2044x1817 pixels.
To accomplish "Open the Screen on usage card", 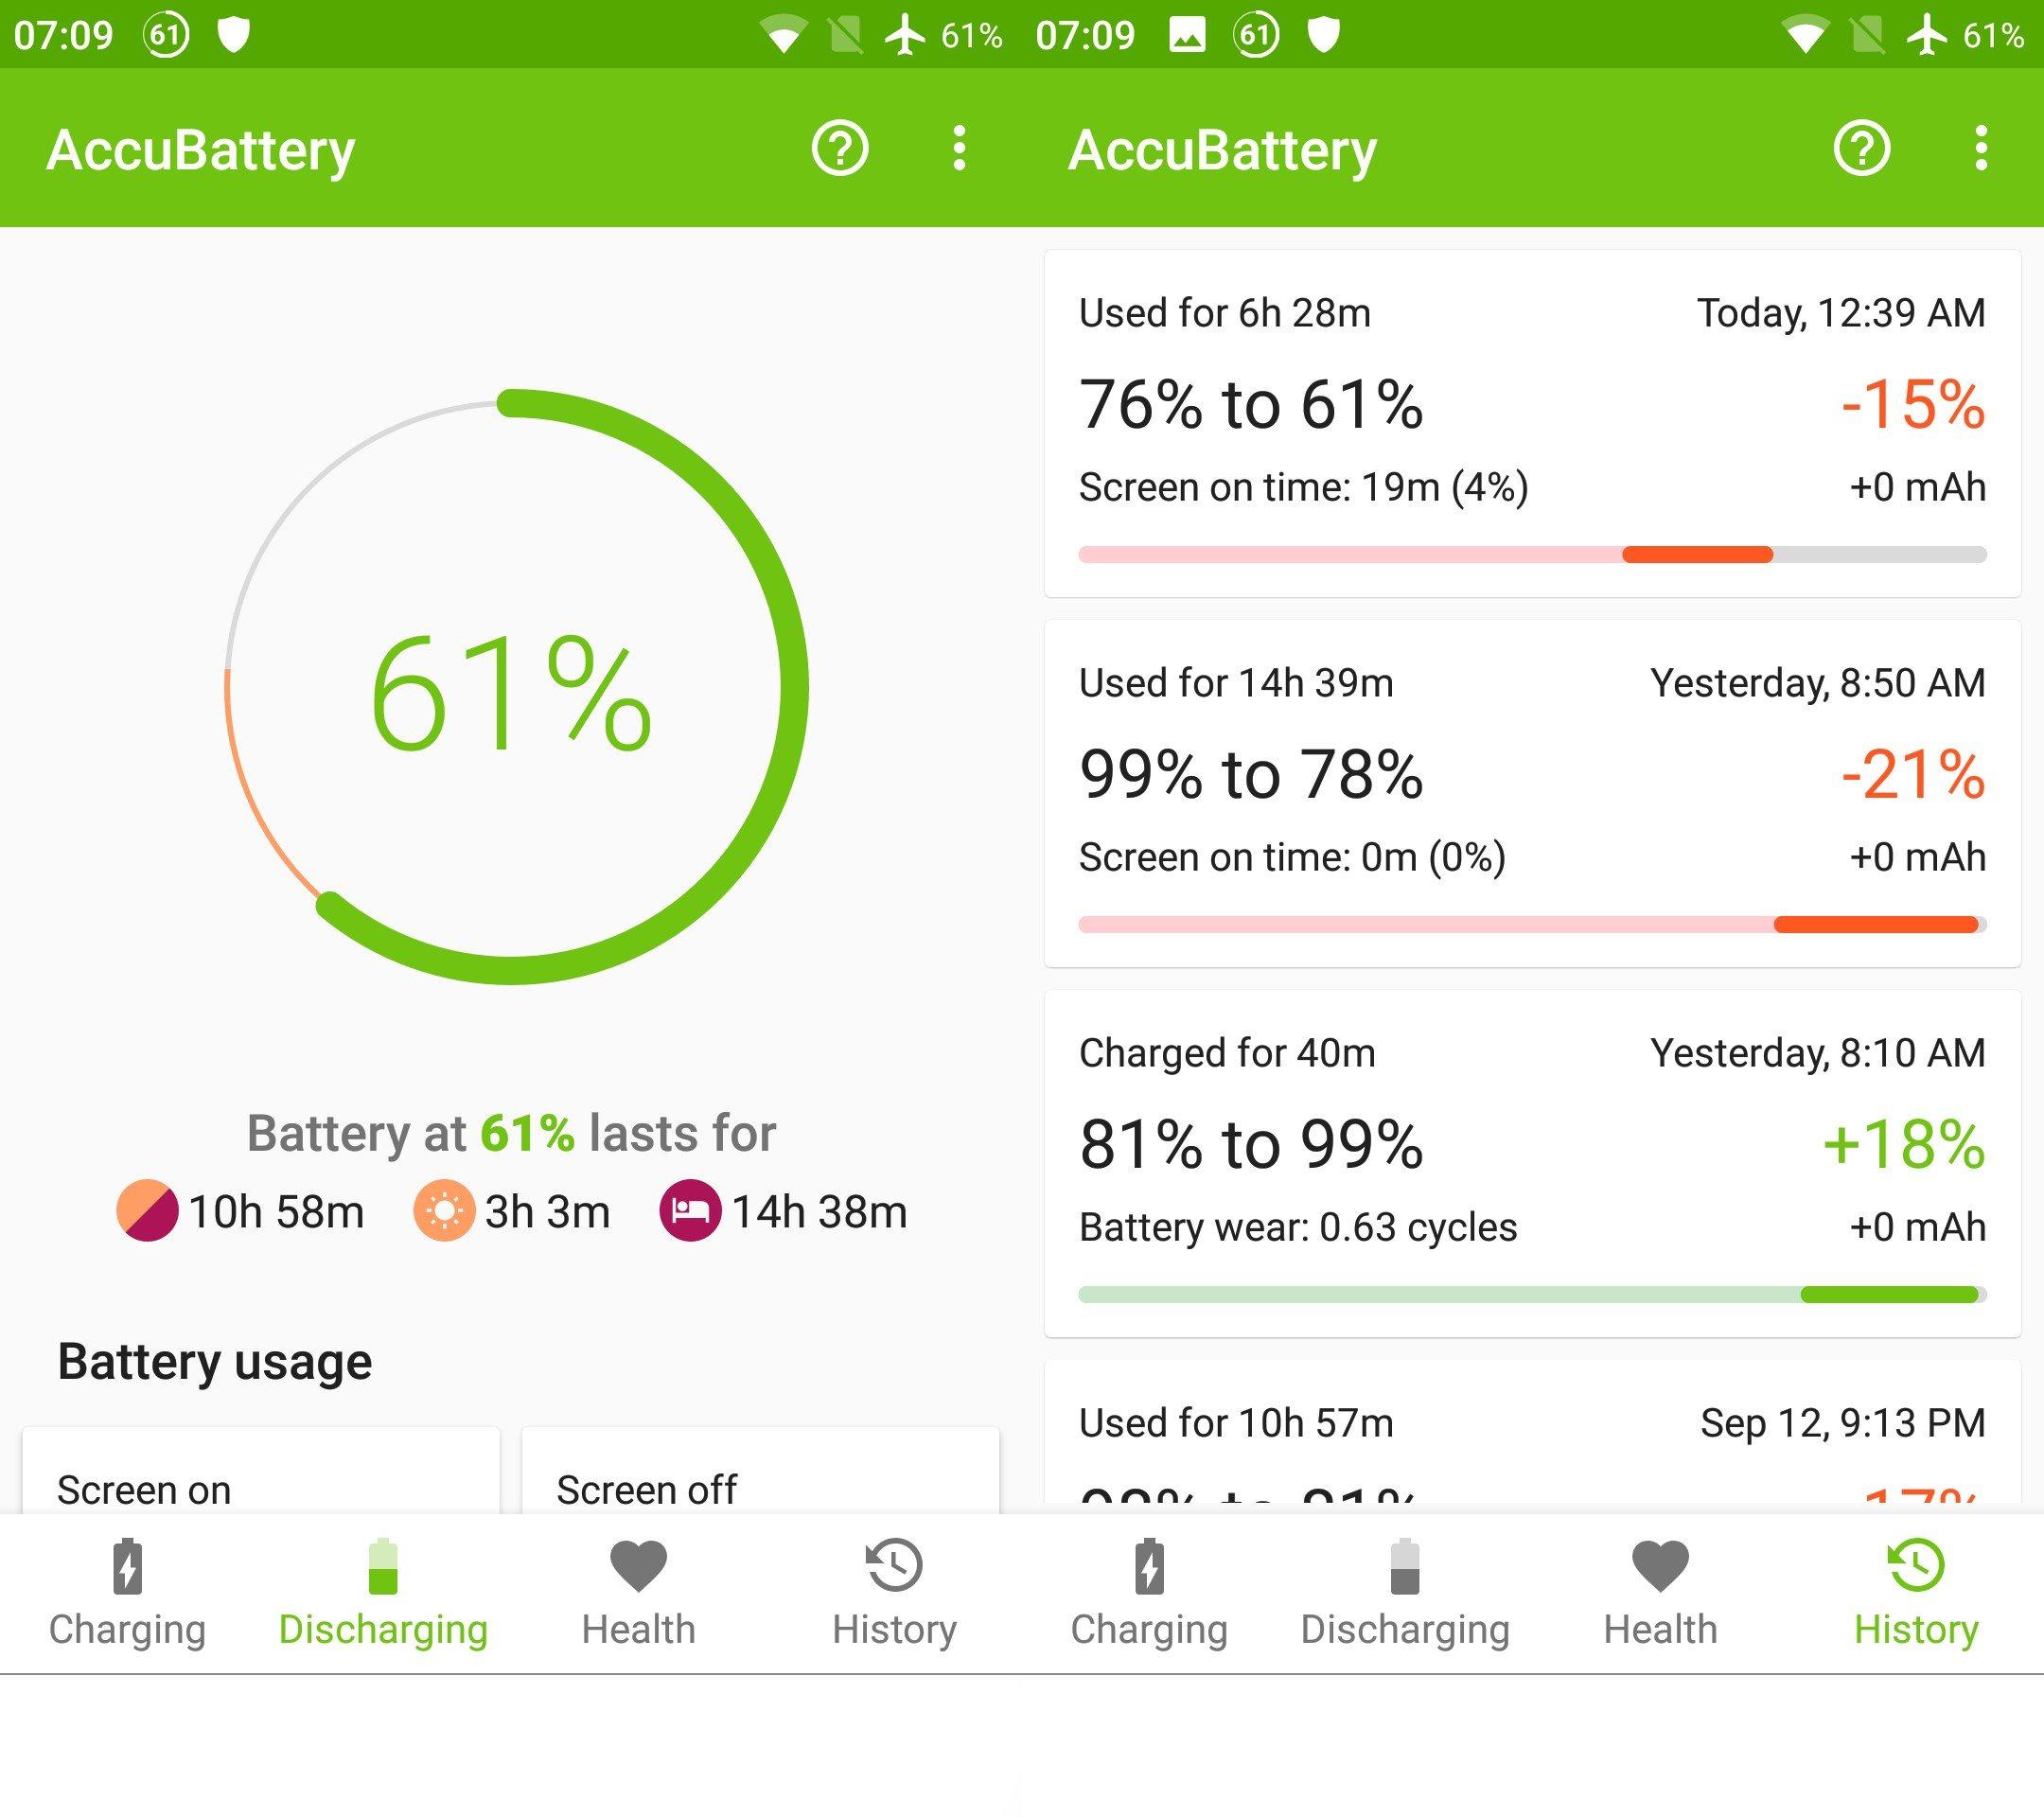I will (261, 1470).
